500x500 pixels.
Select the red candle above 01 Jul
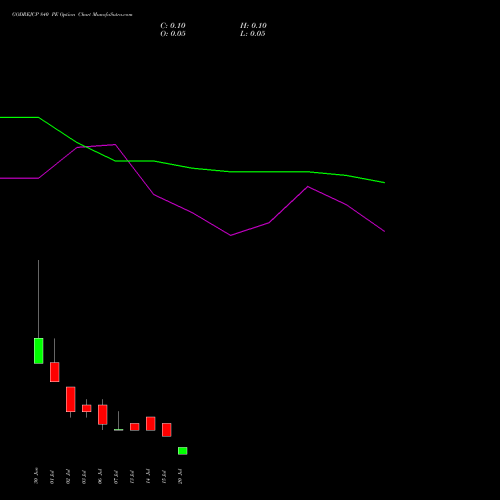tap(55, 372)
